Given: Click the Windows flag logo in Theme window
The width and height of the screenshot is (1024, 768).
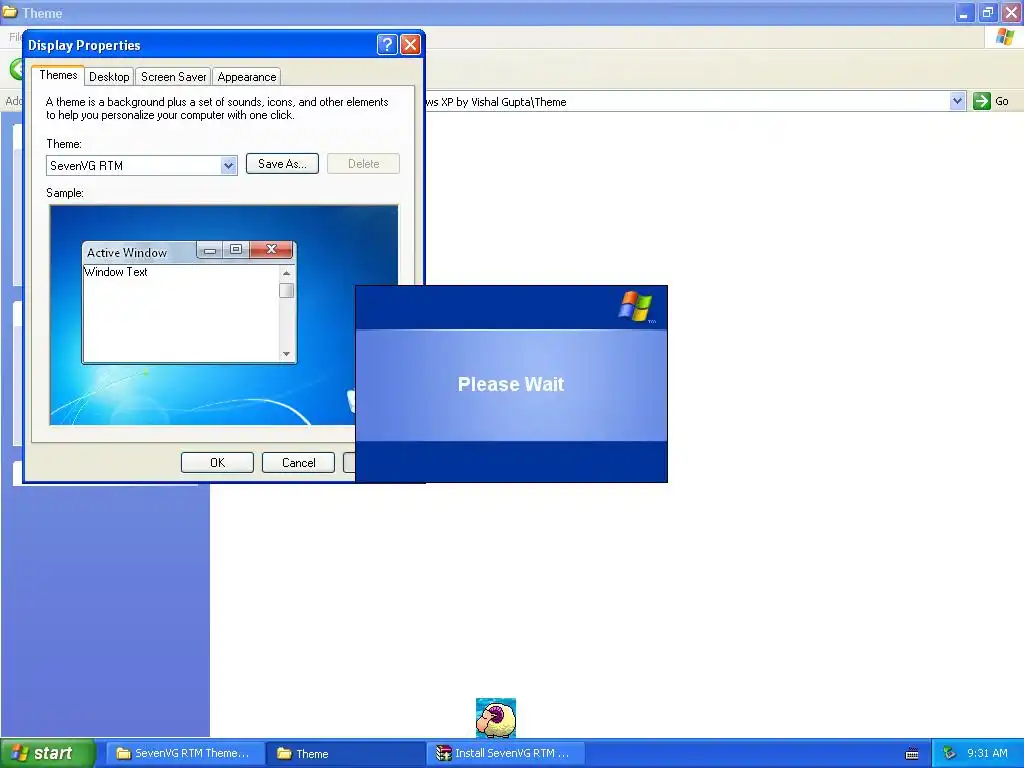Looking at the screenshot, I should (x=1004, y=37).
